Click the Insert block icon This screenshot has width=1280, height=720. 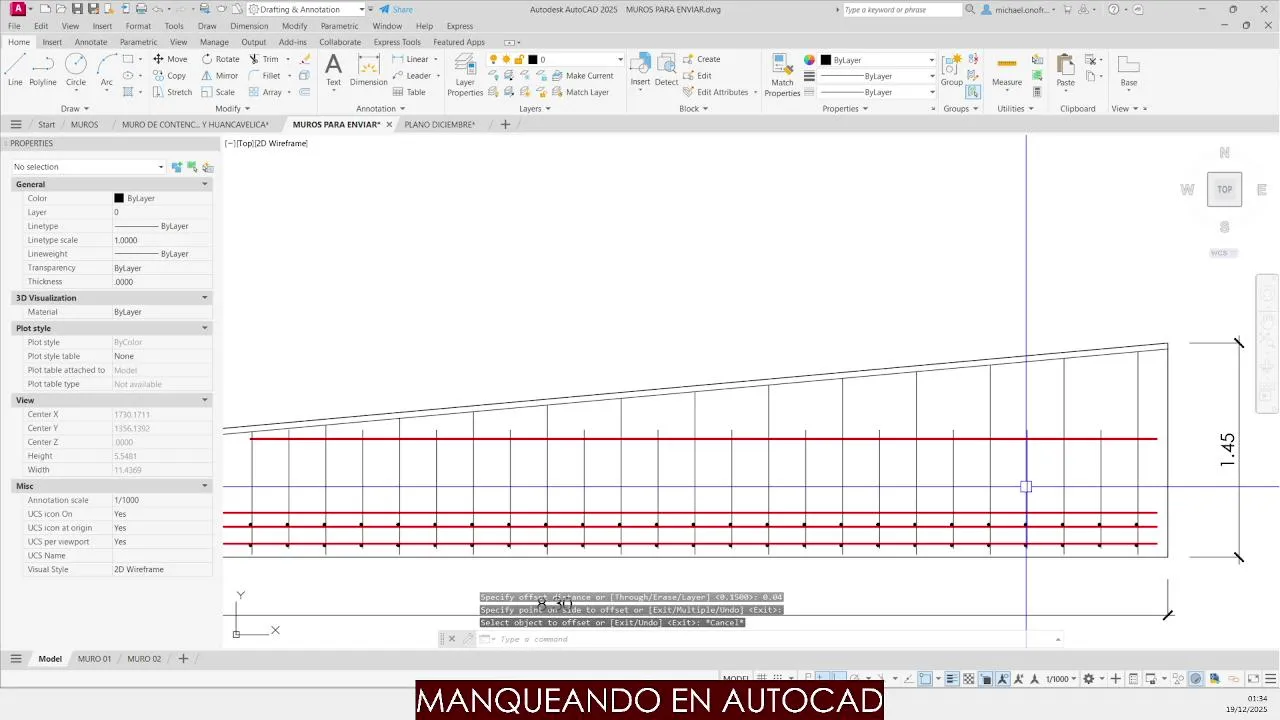[x=640, y=68]
